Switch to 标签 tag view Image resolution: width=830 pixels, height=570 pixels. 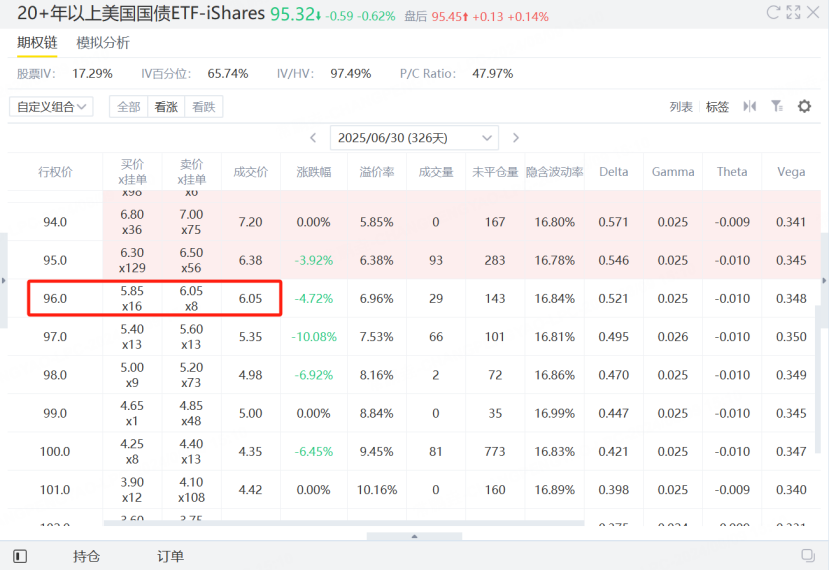(717, 107)
